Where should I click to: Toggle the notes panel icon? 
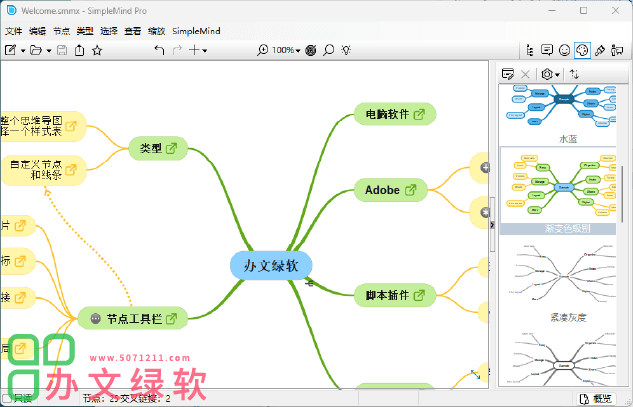point(547,50)
